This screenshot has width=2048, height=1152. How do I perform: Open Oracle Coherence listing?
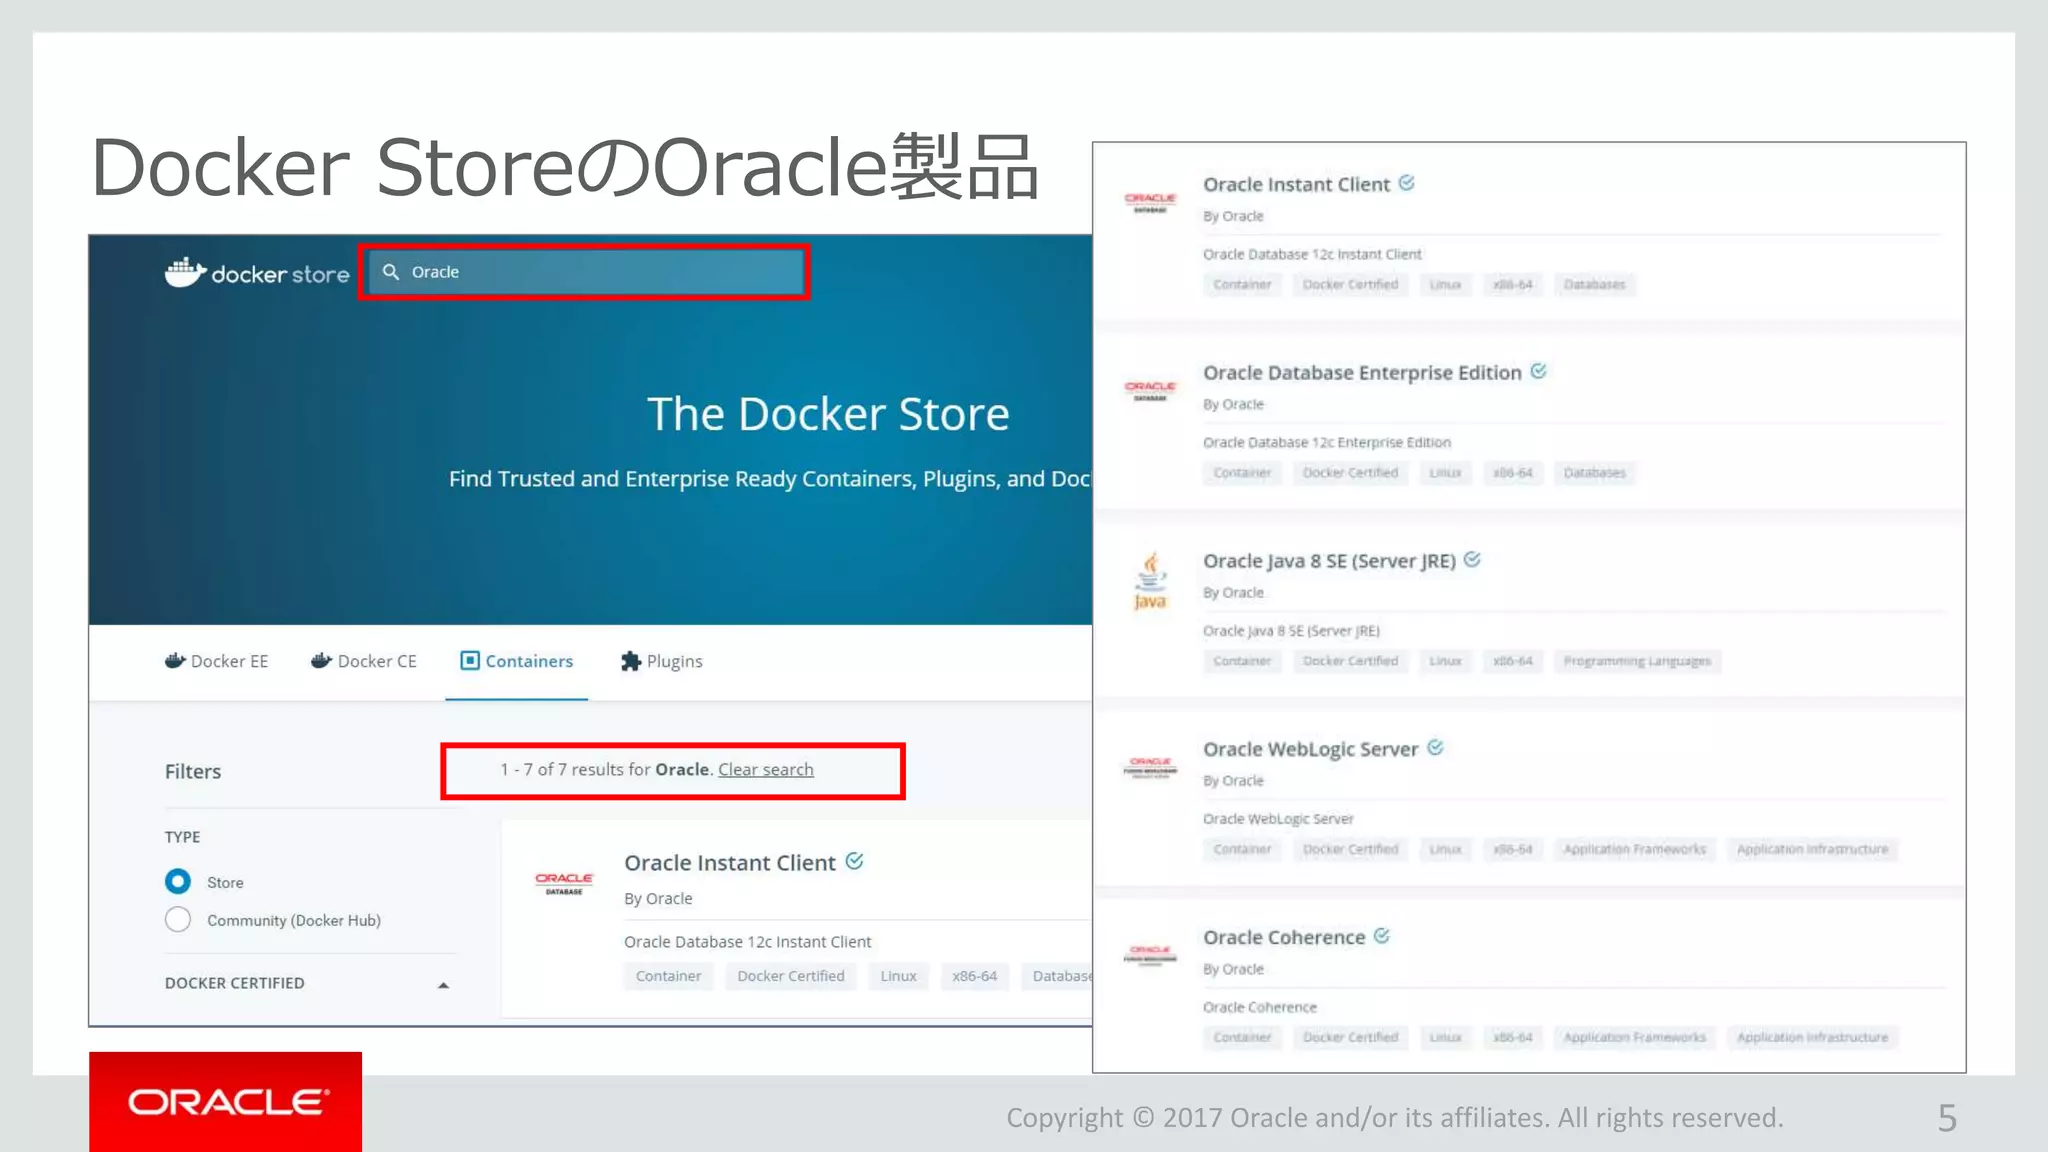(1284, 937)
